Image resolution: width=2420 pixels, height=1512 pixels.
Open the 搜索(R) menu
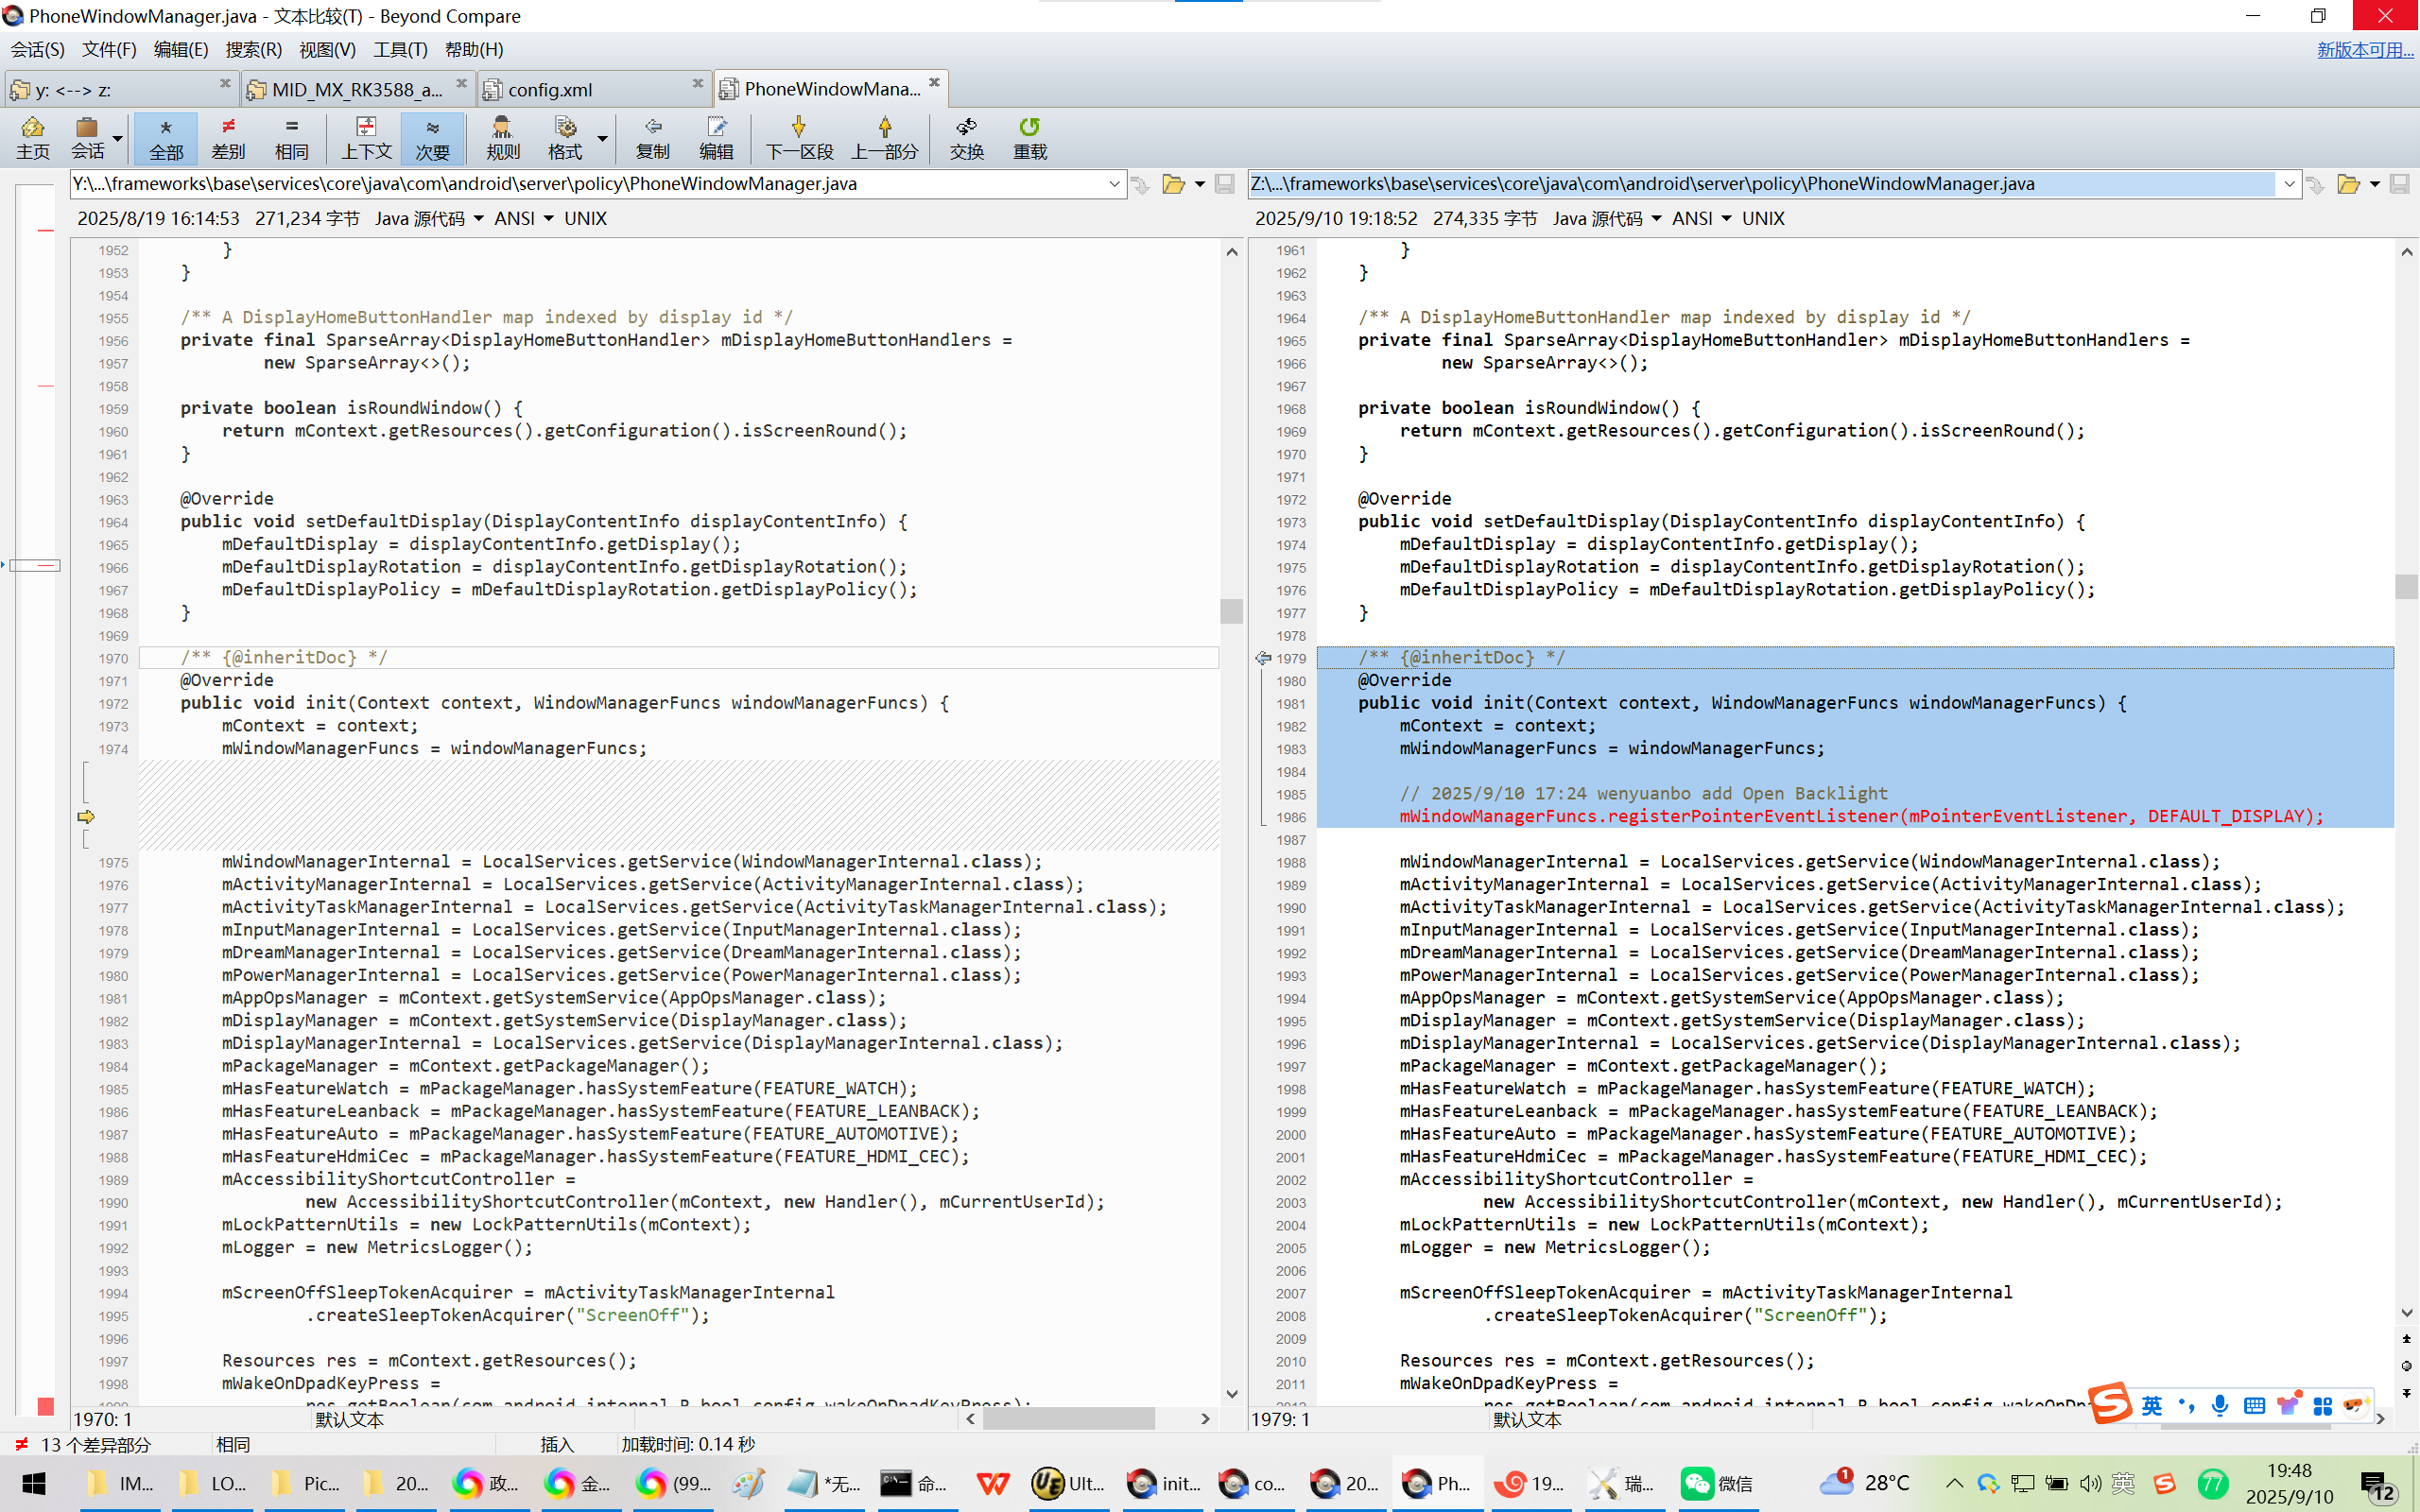pos(253,49)
